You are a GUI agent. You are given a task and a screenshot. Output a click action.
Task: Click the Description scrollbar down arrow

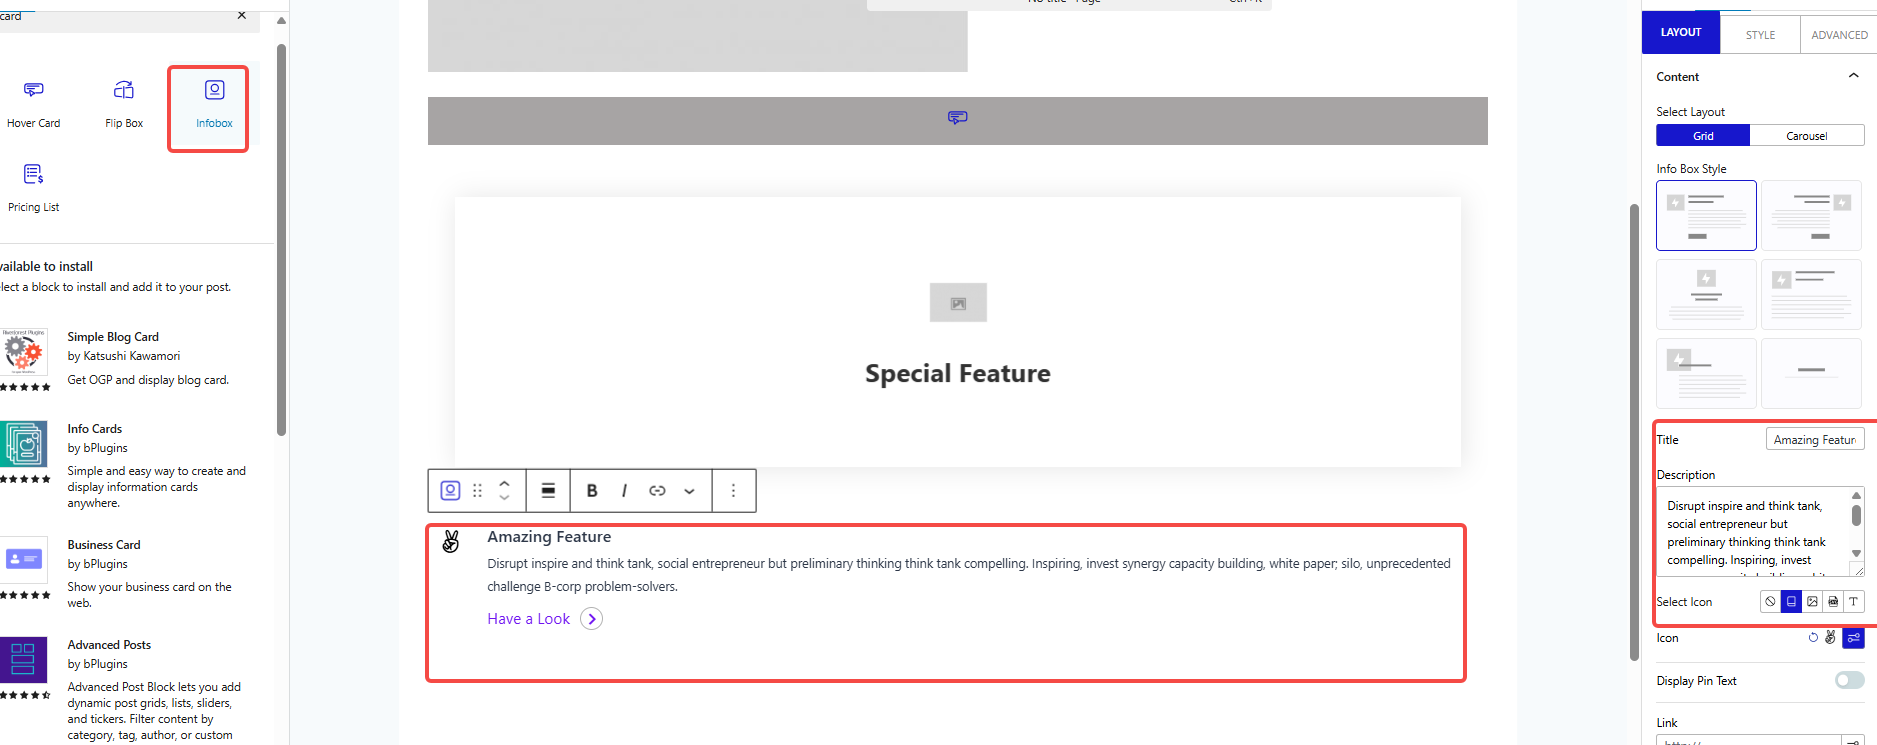click(1856, 553)
